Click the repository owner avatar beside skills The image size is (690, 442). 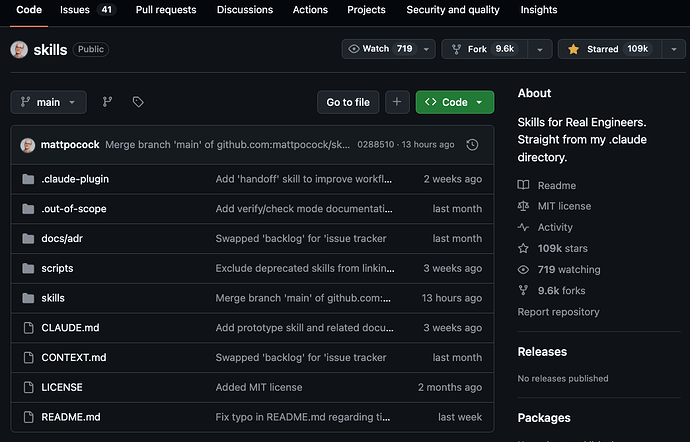(x=19, y=49)
